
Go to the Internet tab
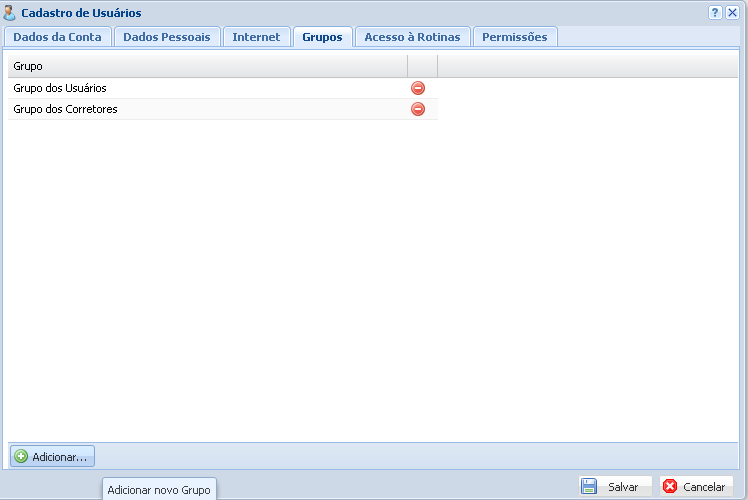[x=256, y=37]
